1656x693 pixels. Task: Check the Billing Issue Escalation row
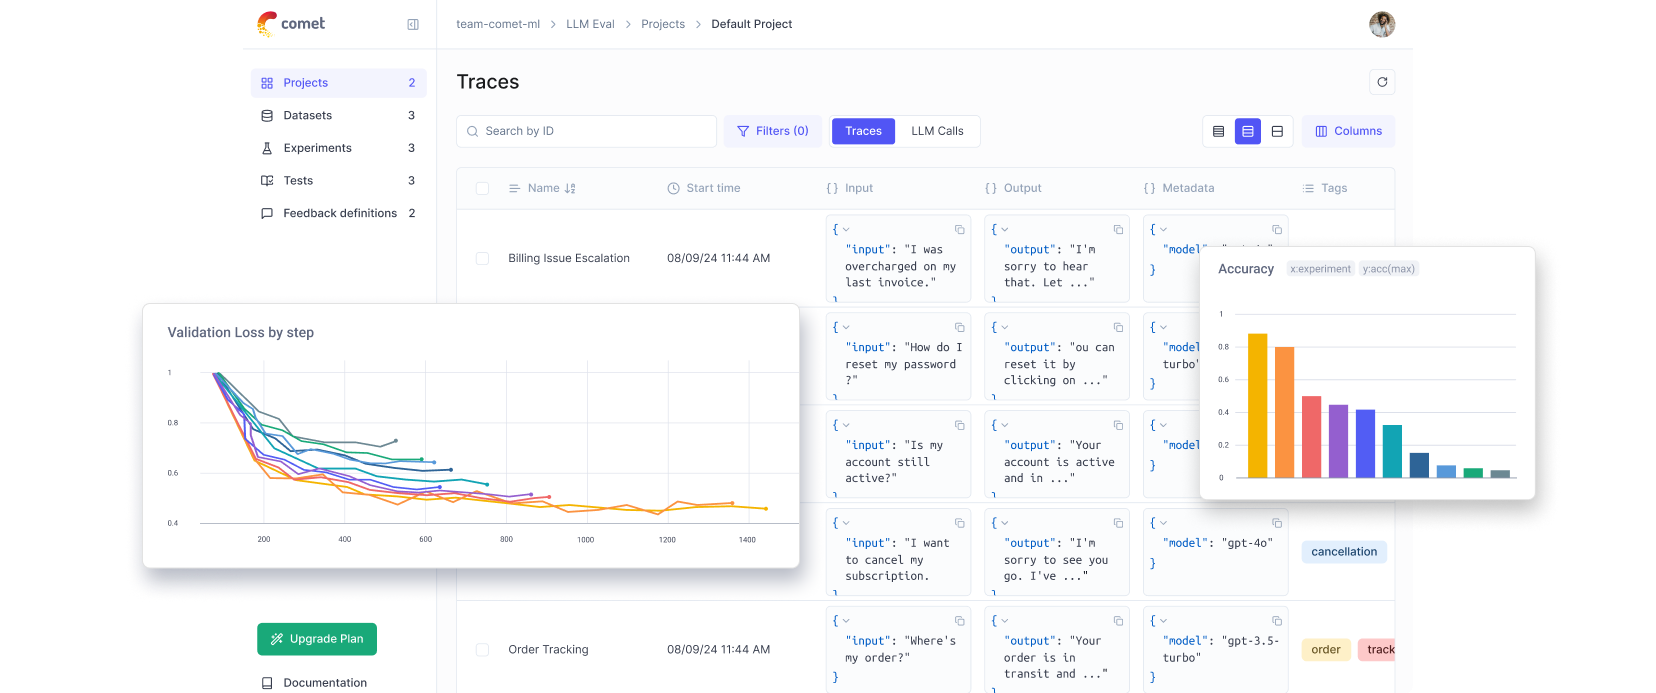483,258
